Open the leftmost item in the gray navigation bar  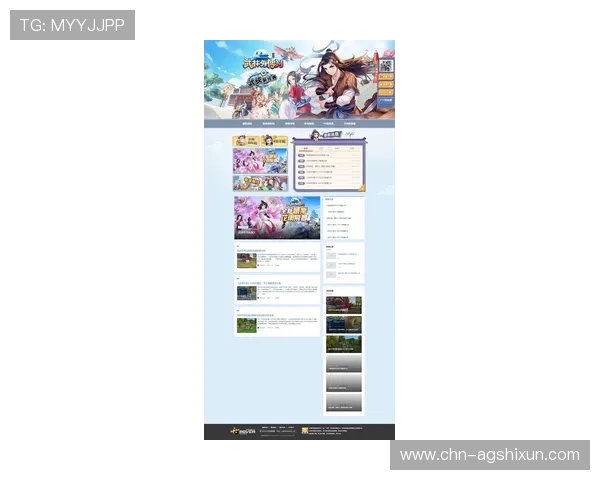[x=247, y=124]
